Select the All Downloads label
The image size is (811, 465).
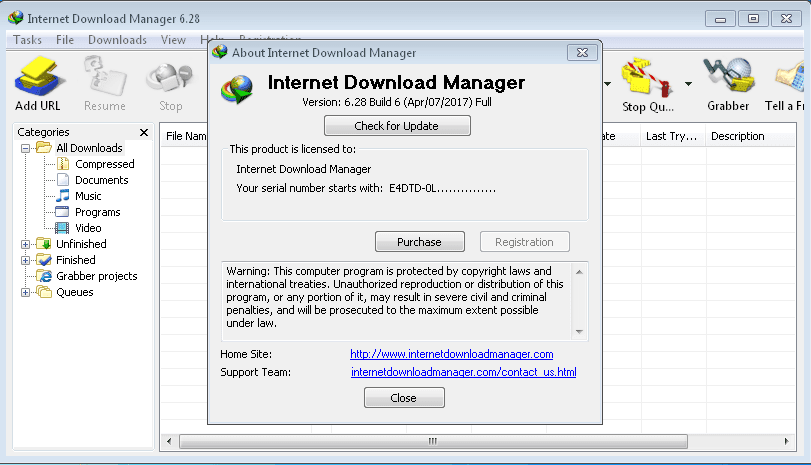89,148
